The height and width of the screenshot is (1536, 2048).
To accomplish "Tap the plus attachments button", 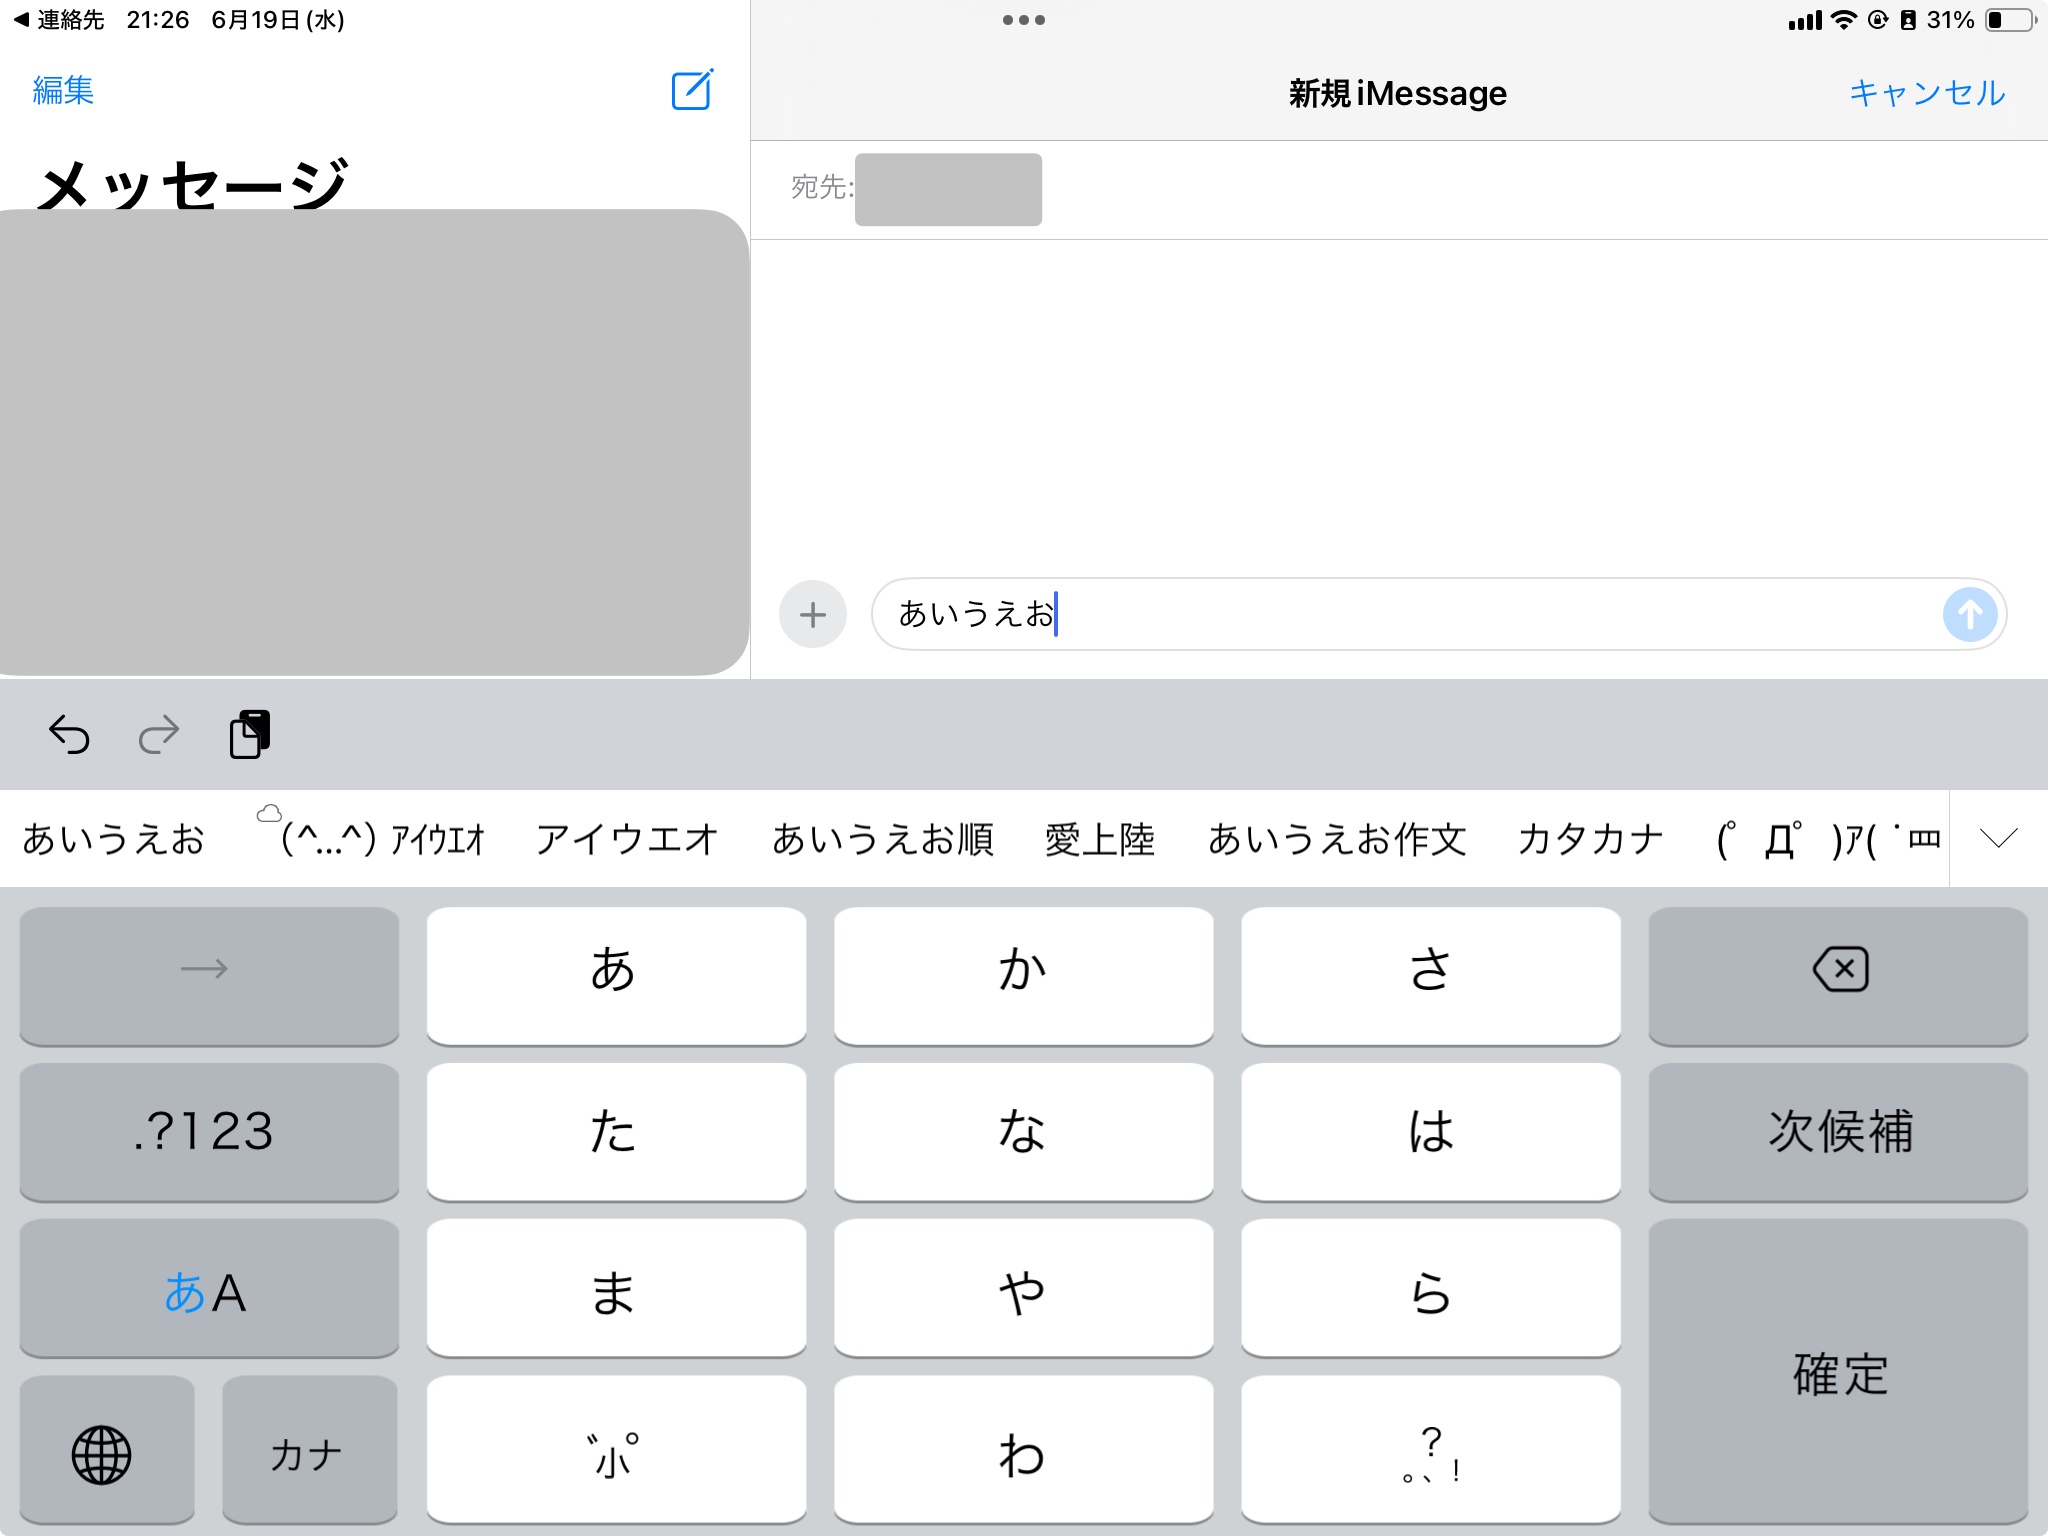I will 813,614.
